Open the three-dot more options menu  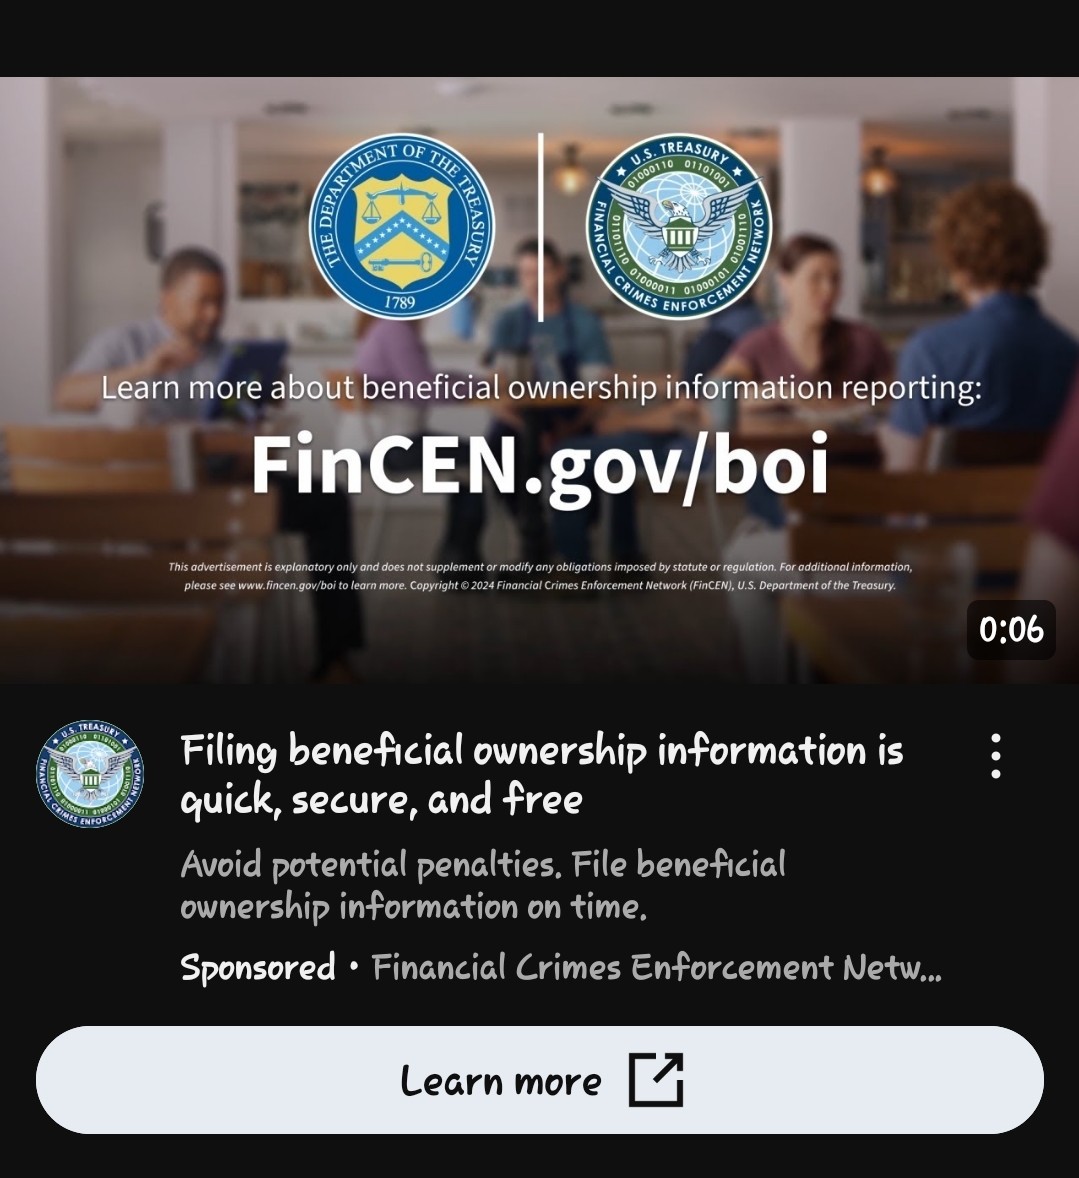996,756
